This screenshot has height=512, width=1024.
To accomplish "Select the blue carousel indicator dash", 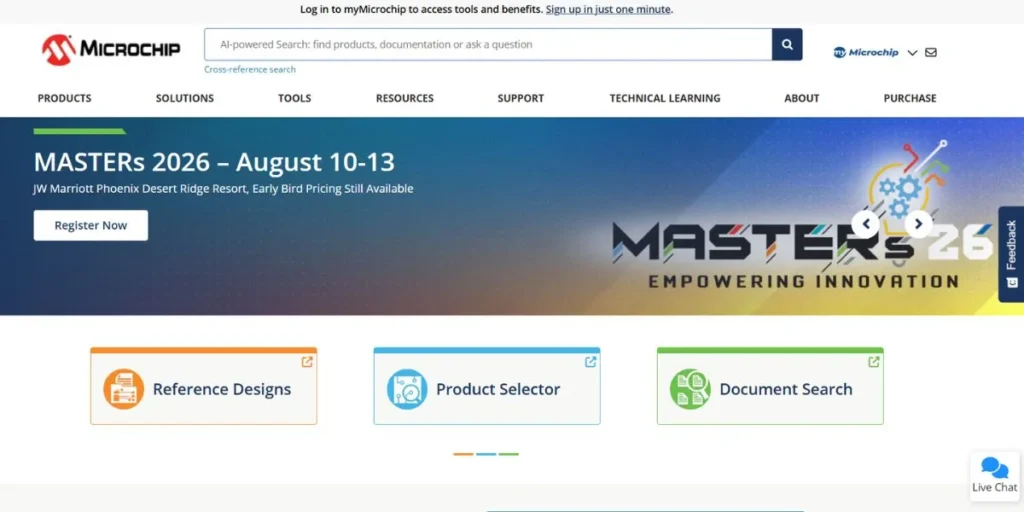I will click(x=486, y=454).
